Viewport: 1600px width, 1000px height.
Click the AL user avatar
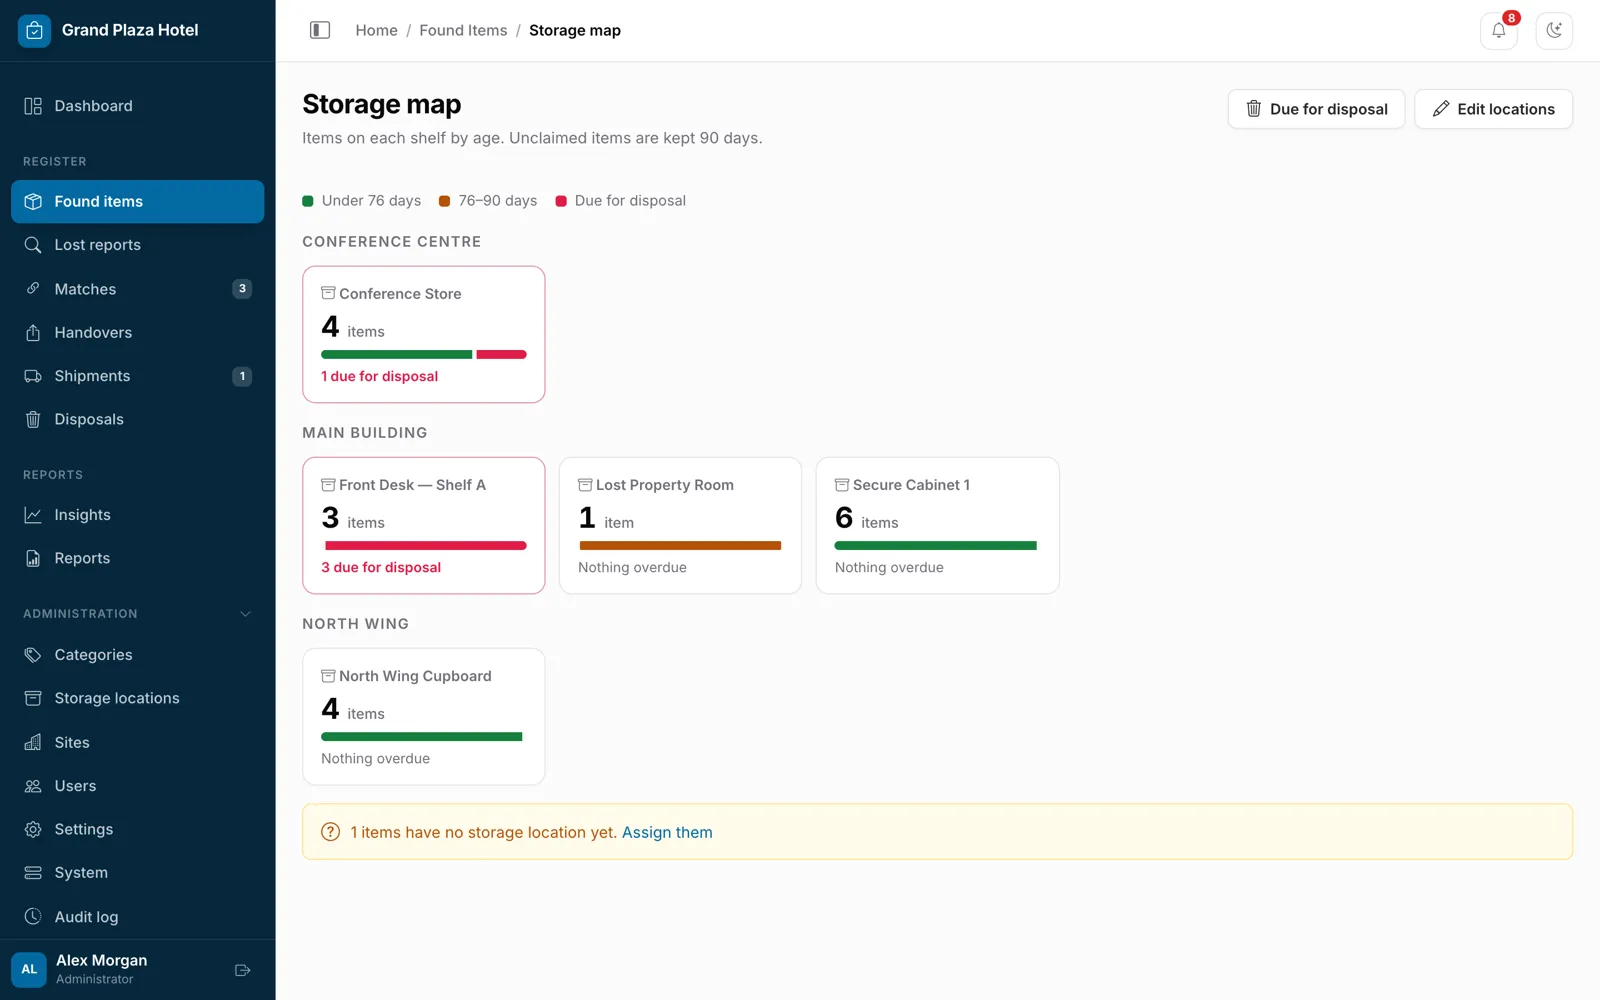coord(29,969)
